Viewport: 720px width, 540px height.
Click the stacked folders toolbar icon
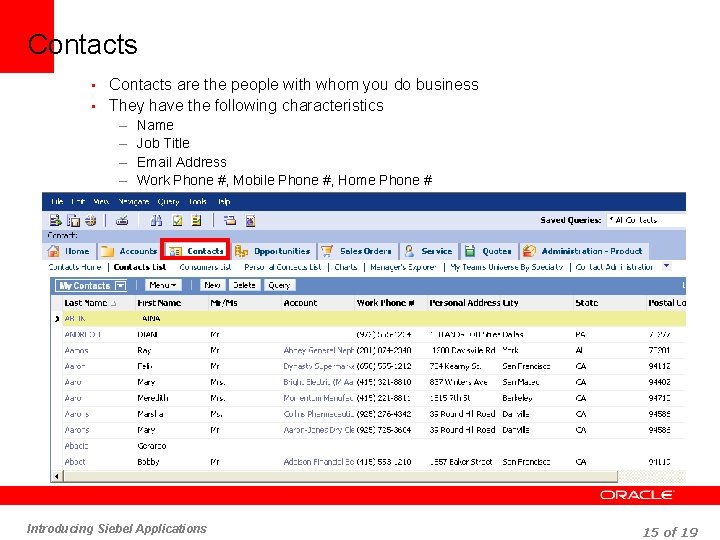[230, 221]
